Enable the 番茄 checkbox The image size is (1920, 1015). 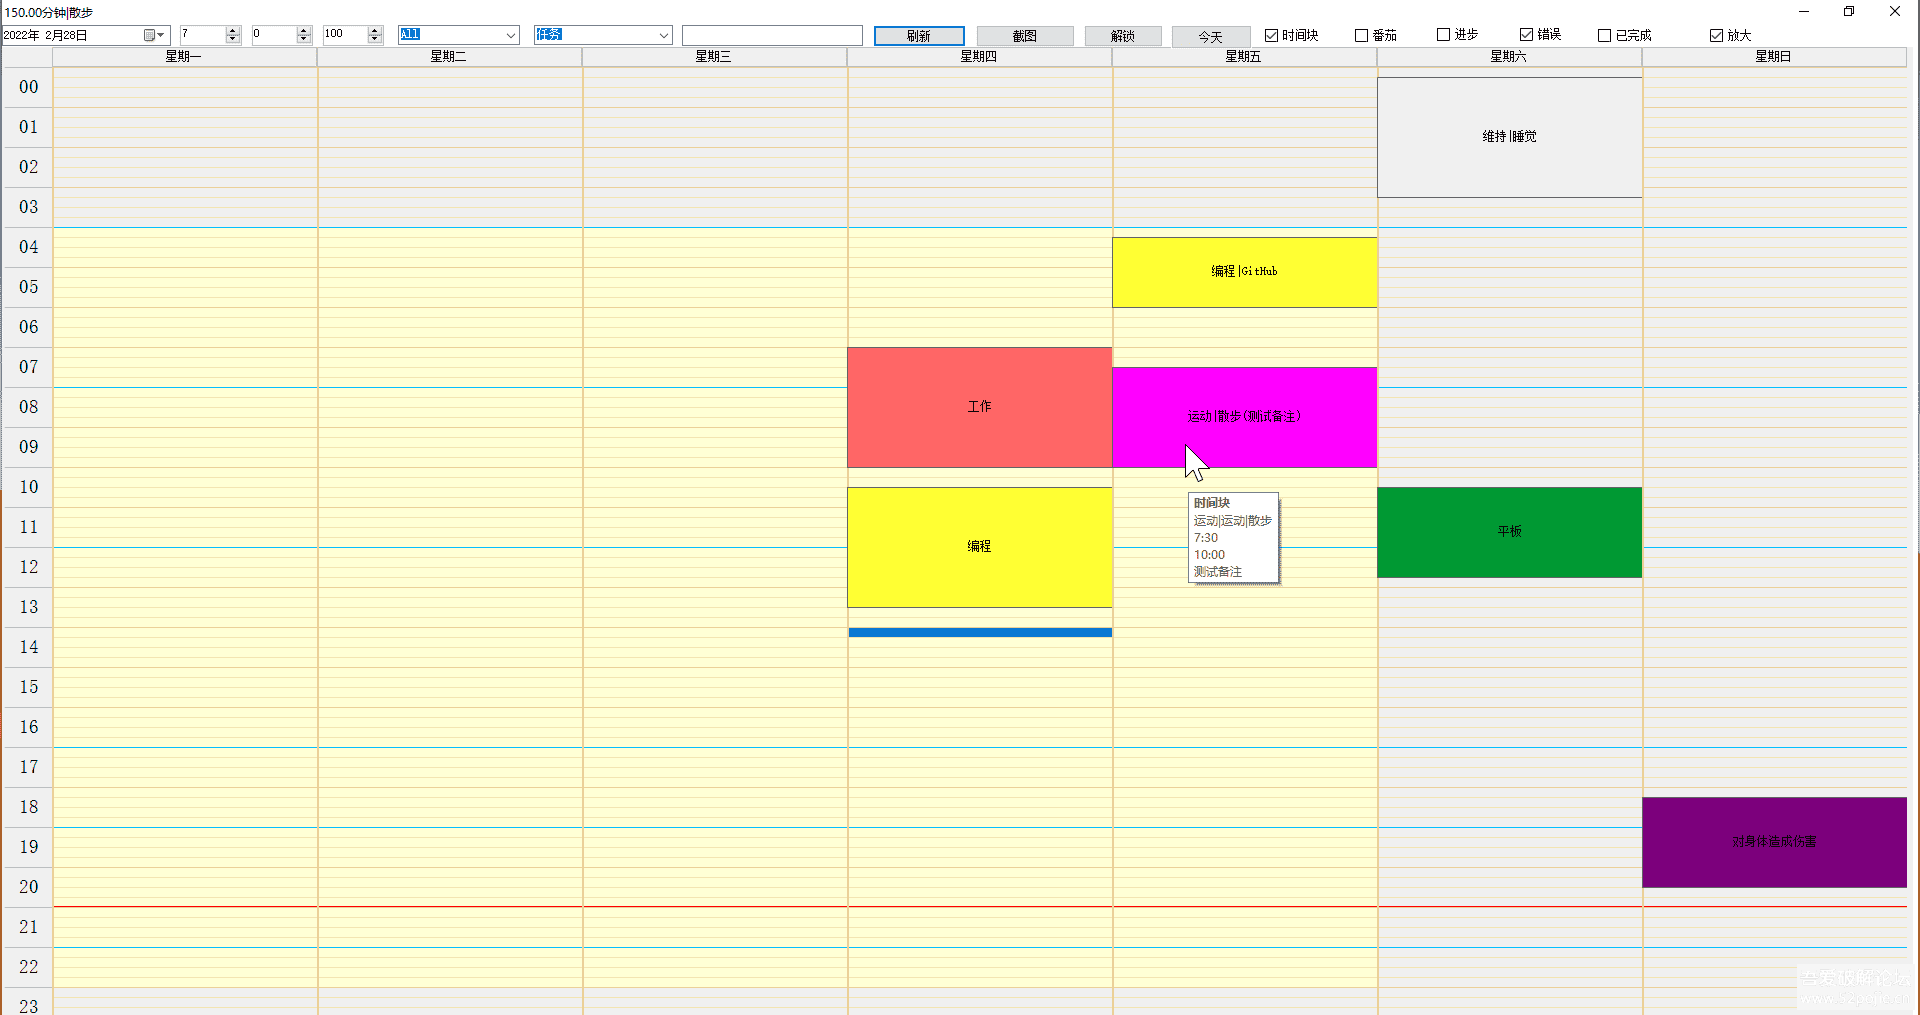click(x=1361, y=35)
